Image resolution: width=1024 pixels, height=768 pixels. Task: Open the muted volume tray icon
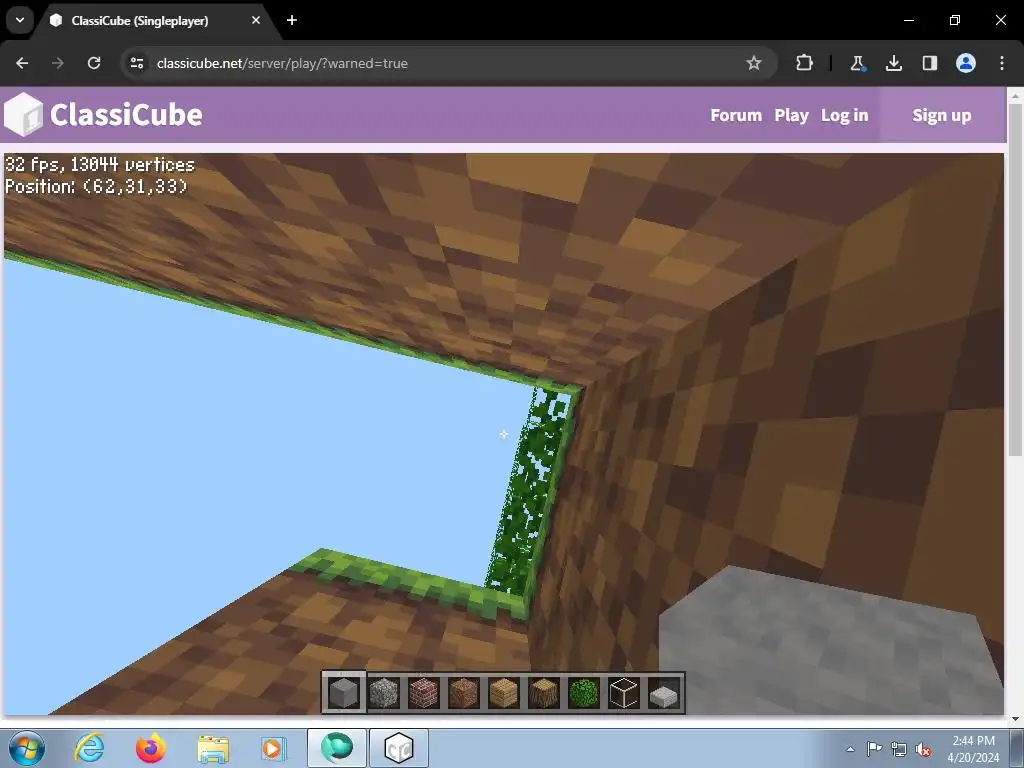pos(923,749)
